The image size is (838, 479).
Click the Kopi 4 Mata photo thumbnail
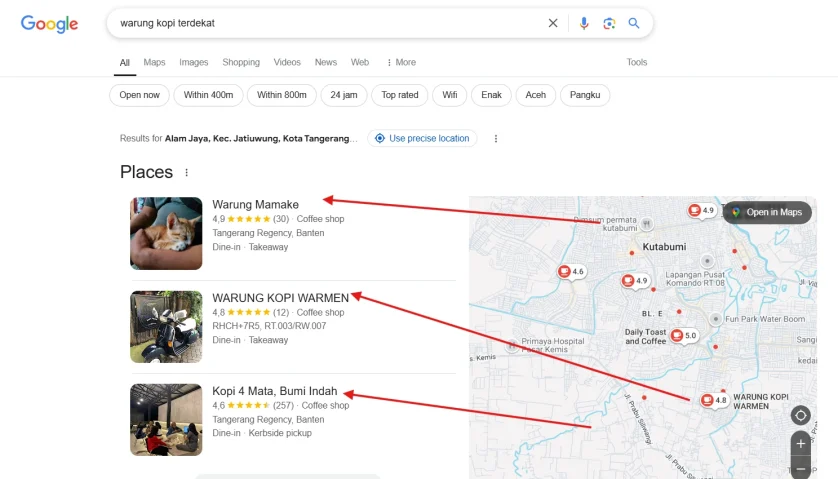point(166,420)
